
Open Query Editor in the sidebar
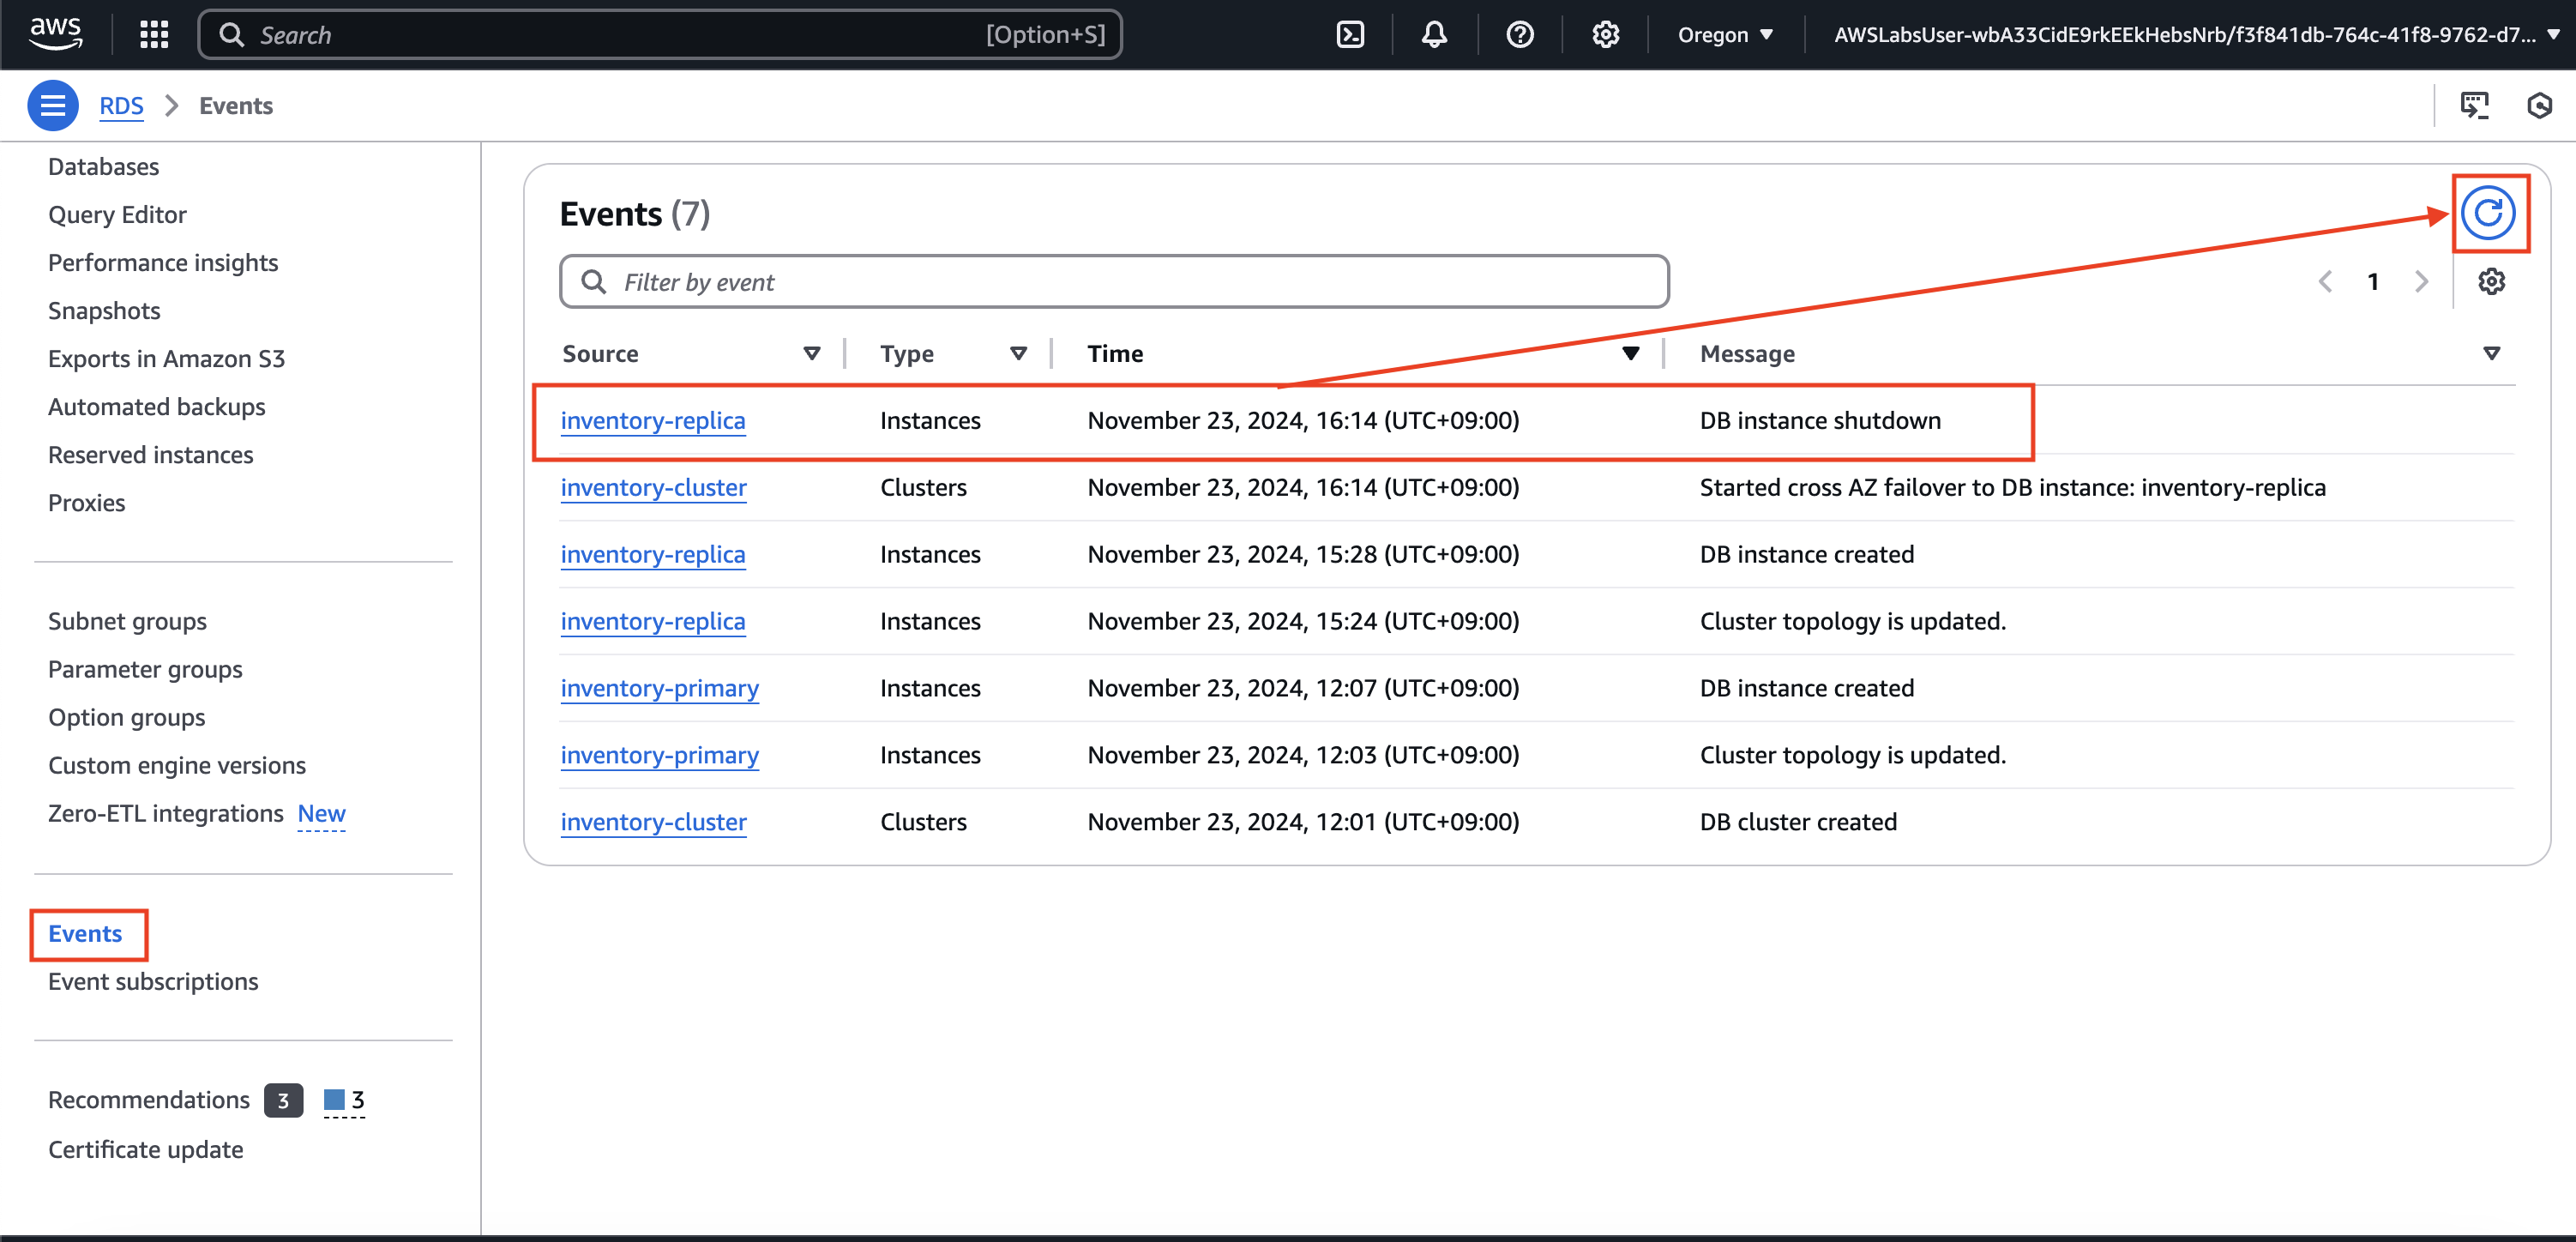click(x=117, y=215)
